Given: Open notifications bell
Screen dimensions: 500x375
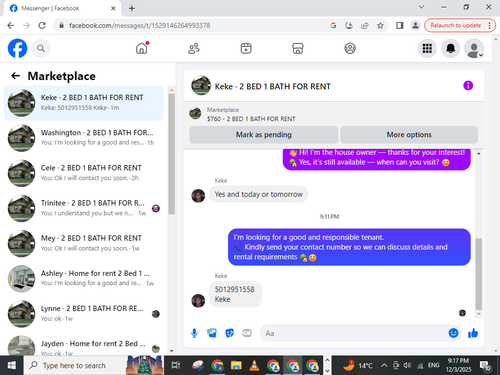Looking at the screenshot, I should 451,49.
